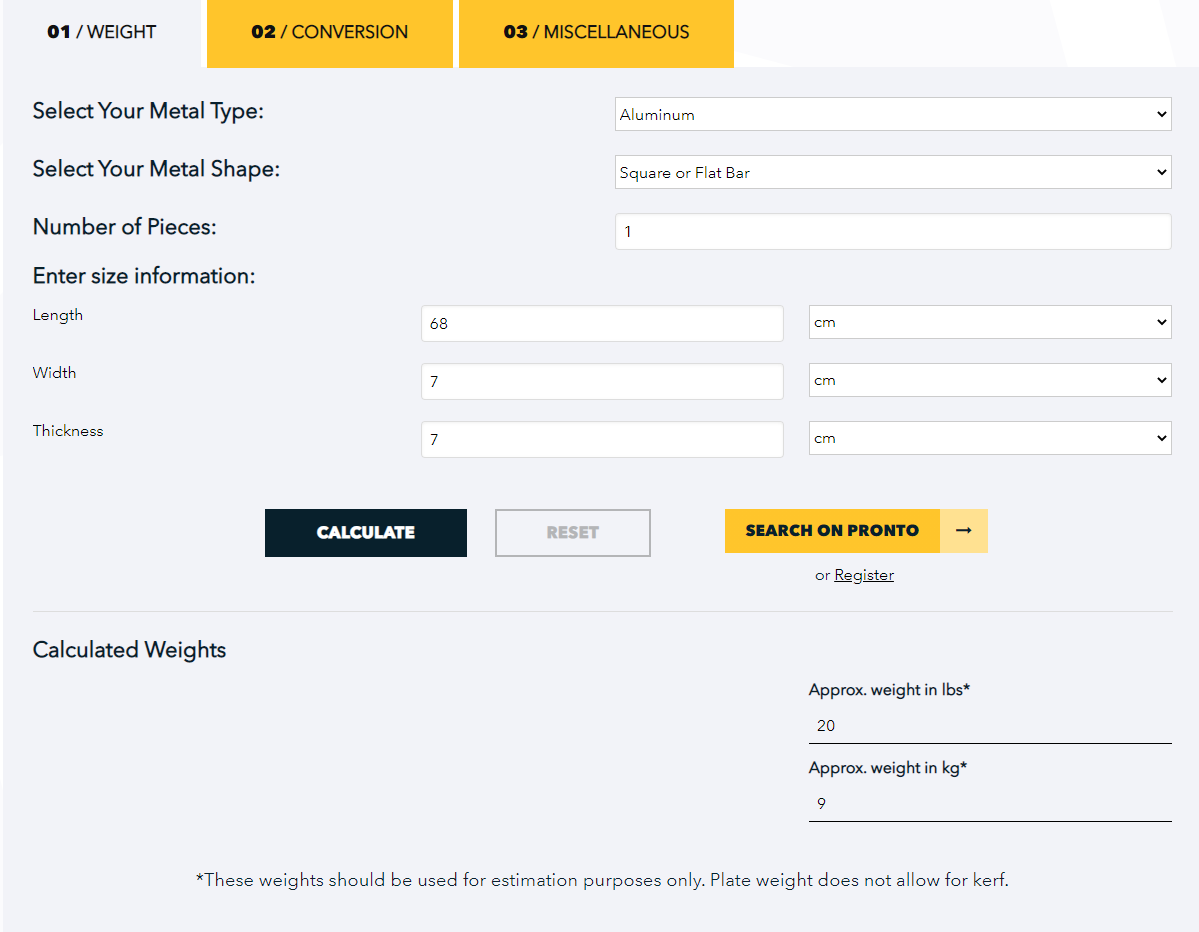
Task: Click the Number of Pieces field
Action: (892, 232)
